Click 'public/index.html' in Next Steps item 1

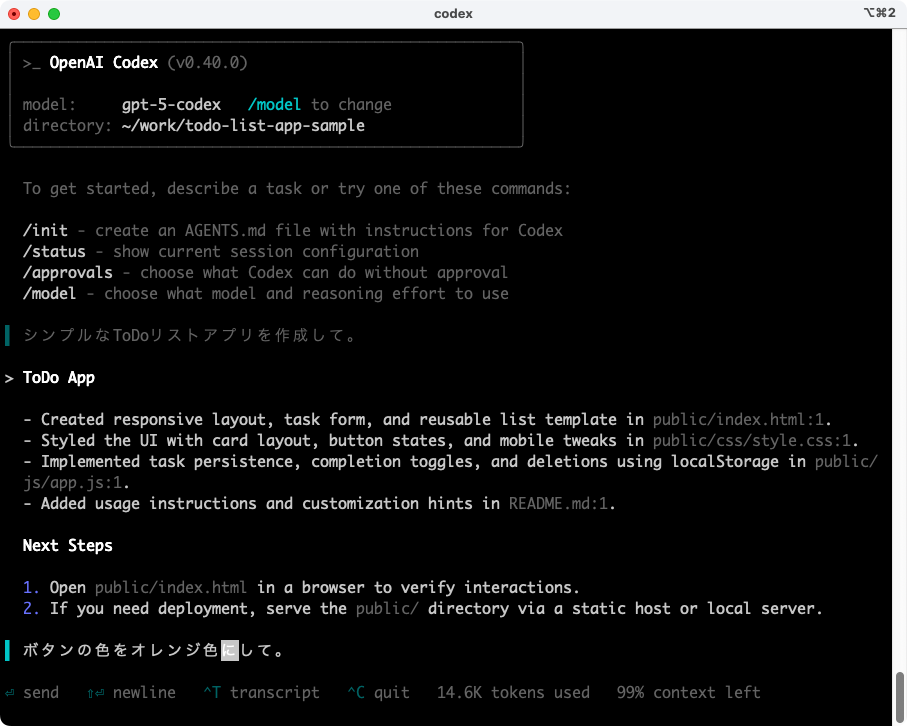pos(171,587)
